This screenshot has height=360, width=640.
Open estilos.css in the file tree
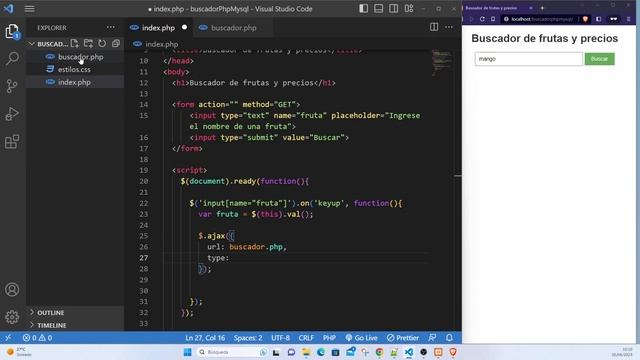[x=74, y=69]
